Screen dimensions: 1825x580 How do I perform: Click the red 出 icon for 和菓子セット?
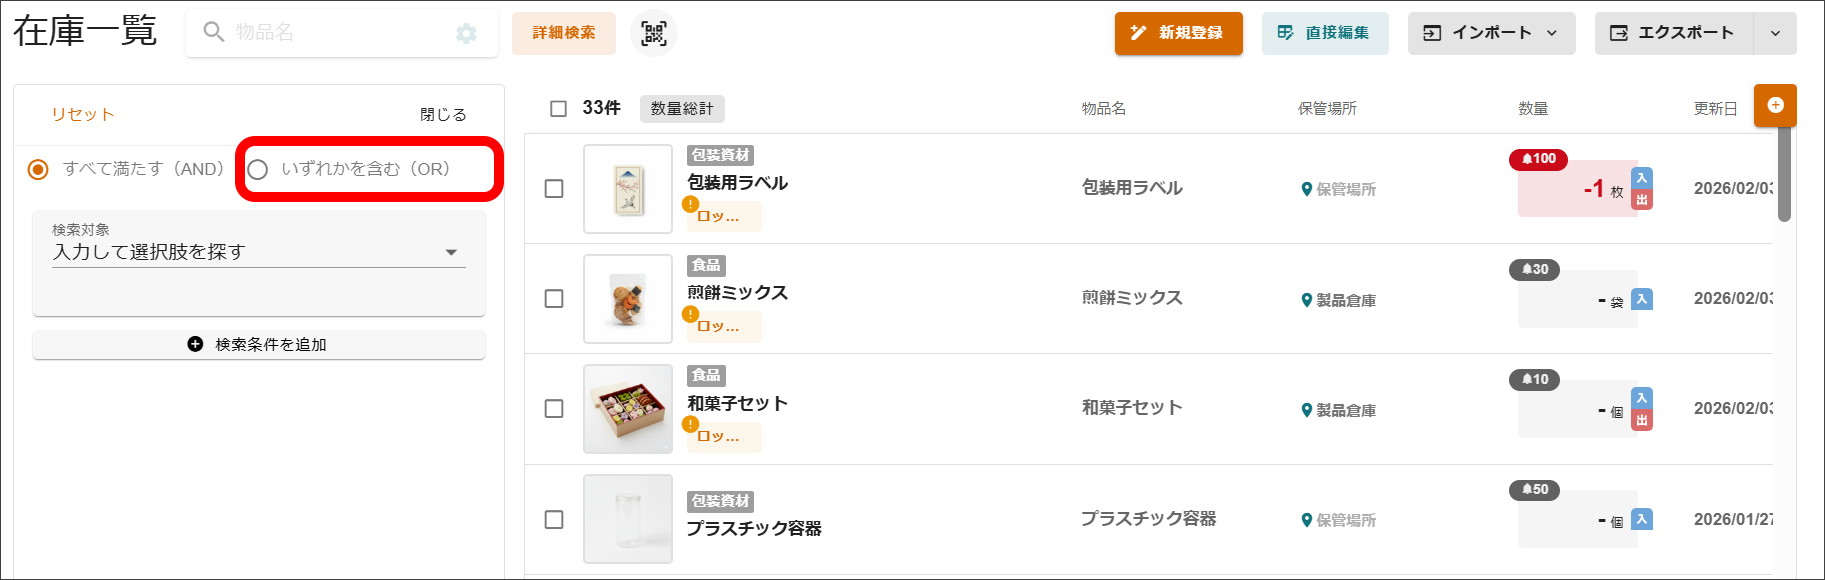point(1641,420)
